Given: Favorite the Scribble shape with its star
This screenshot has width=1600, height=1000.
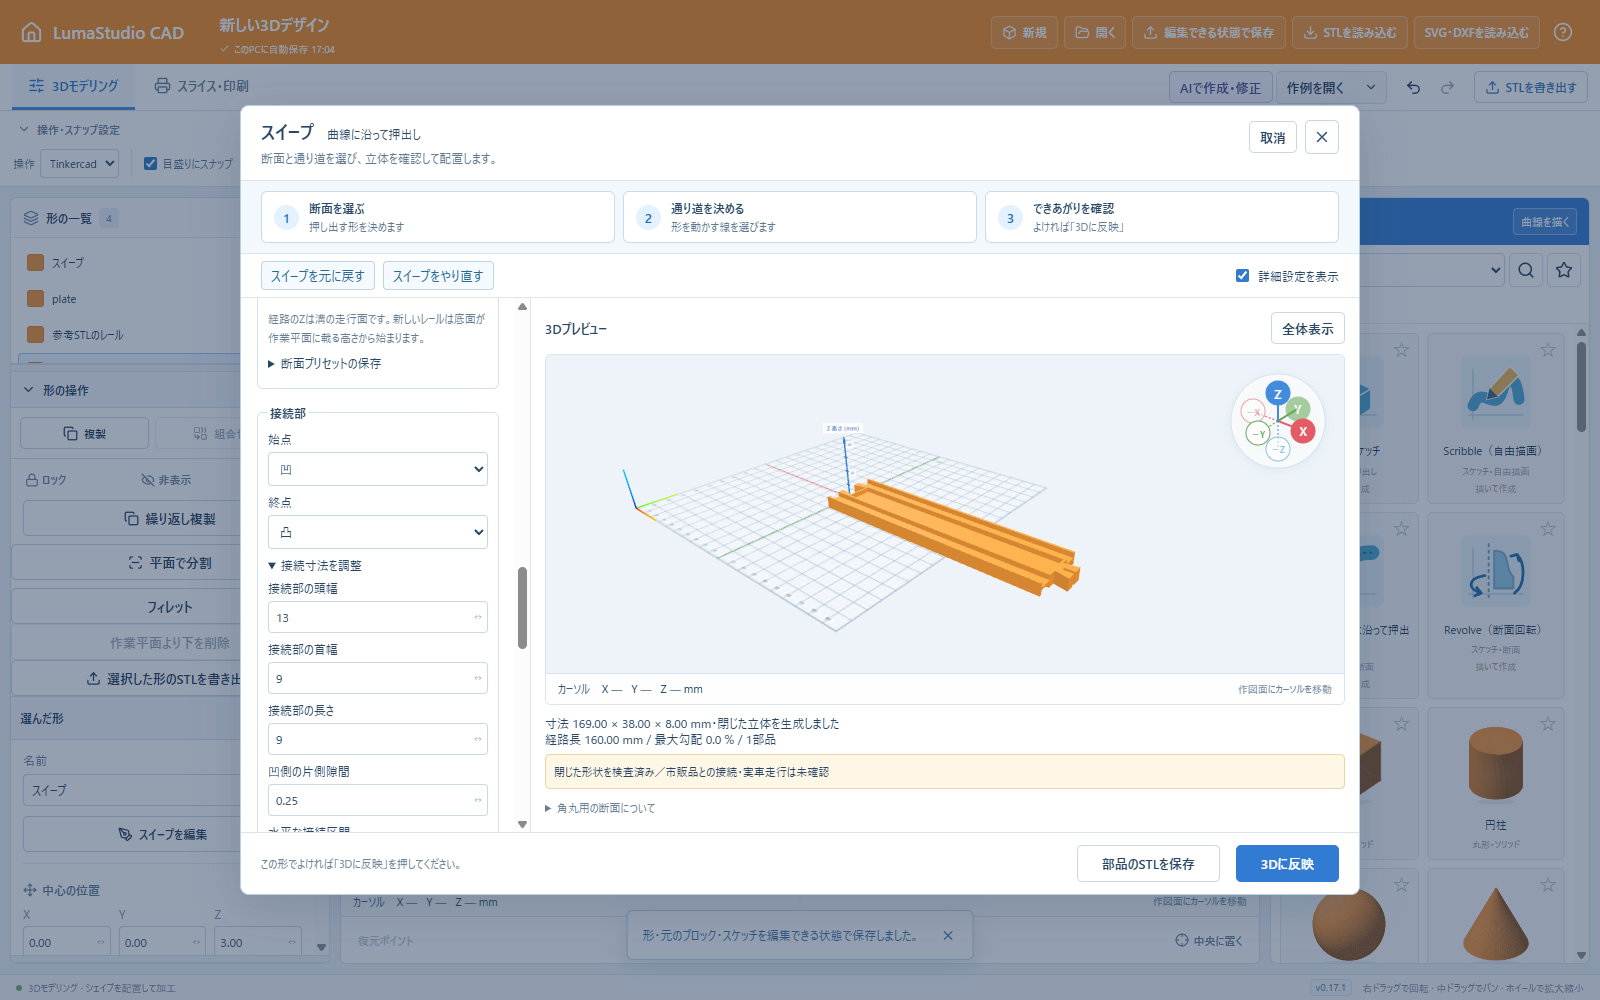Looking at the screenshot, I should click(x=1548, y=350).
